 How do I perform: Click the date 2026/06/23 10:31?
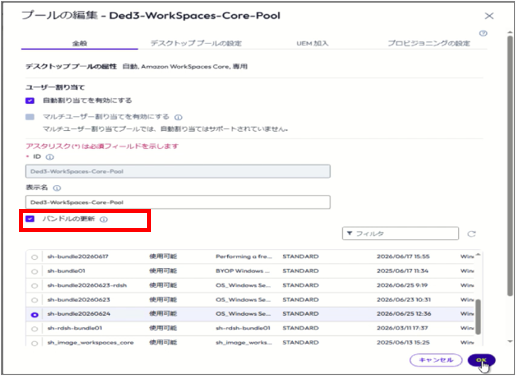[404, 299]
